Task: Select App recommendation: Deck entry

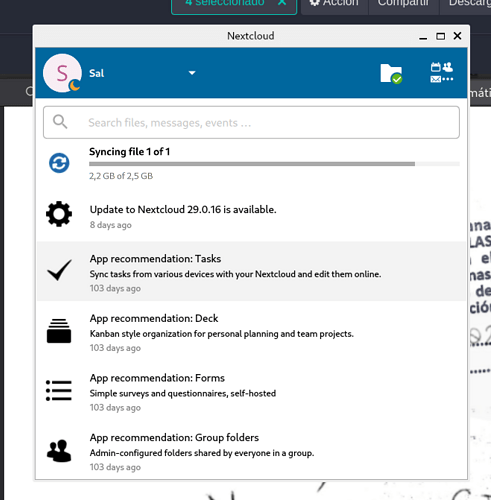Action: (251, 331)
